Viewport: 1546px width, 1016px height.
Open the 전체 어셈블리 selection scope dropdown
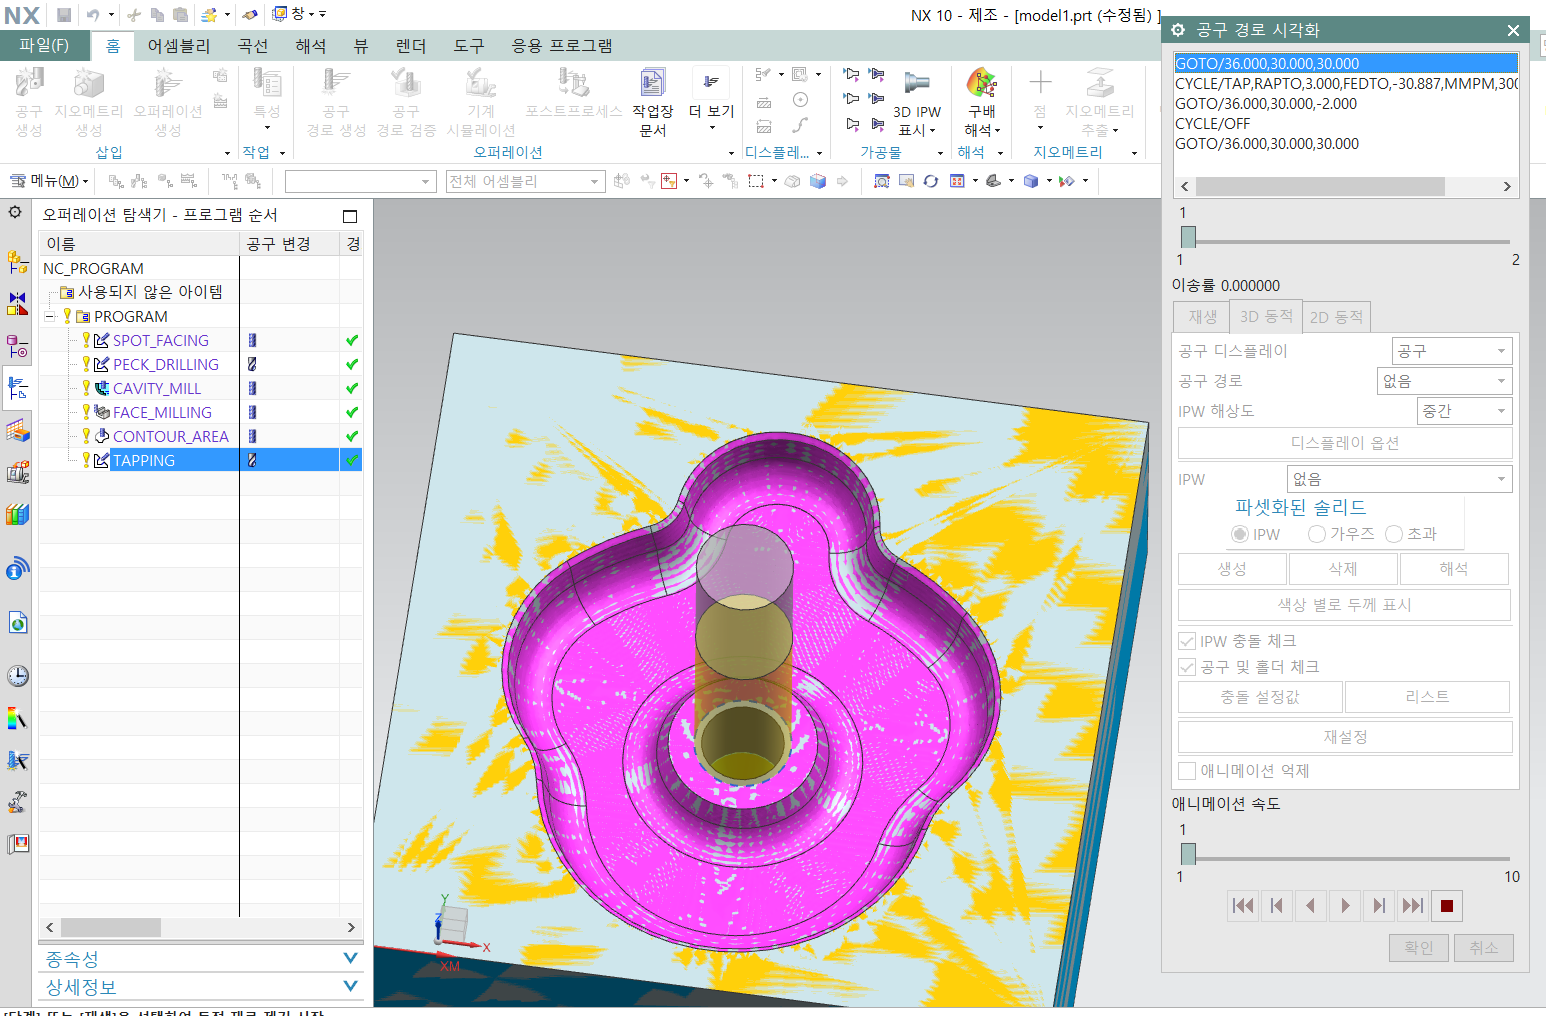pos(525,181)
